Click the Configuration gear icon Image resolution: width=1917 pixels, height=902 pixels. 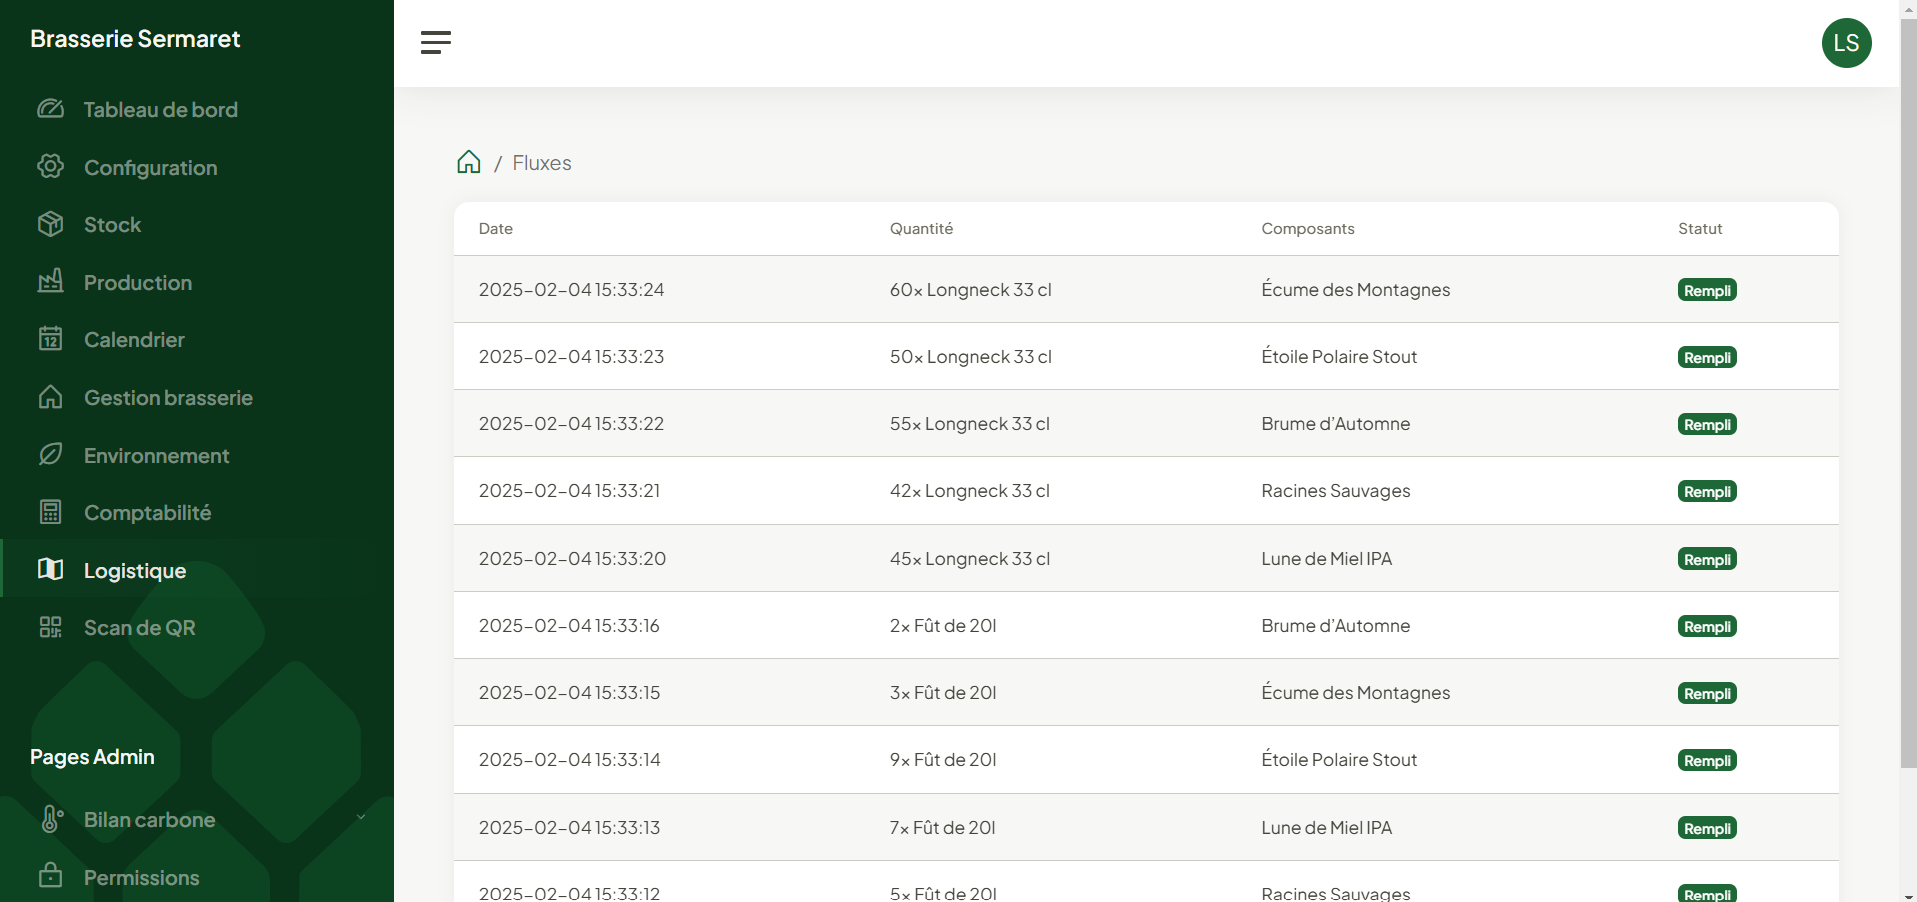coord(51,167)
